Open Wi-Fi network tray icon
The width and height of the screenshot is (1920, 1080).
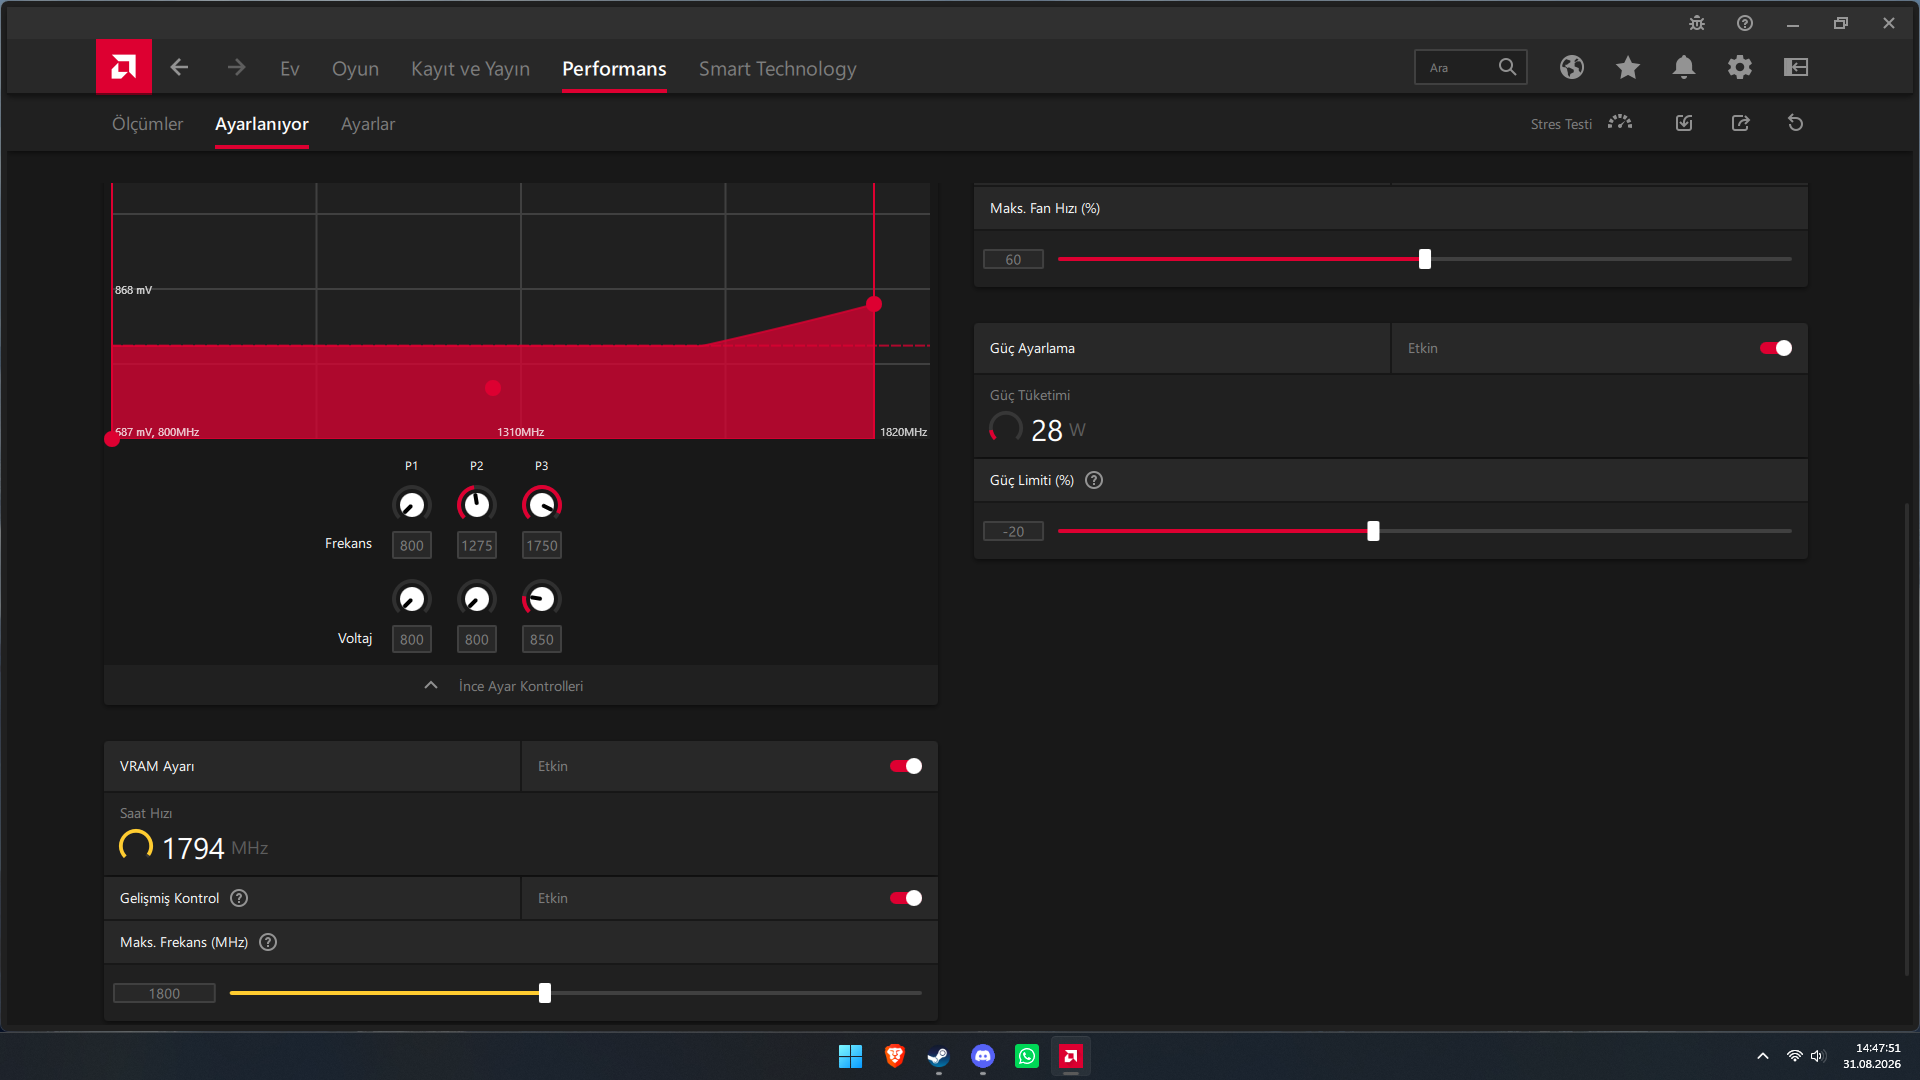[1795, 1056]
